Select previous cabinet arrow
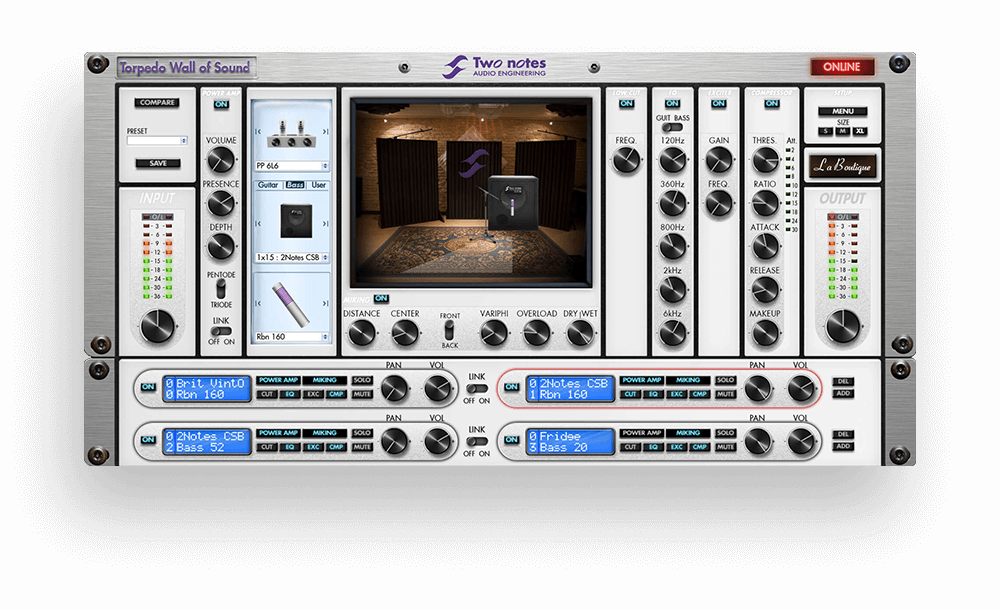Screen dimensions: 1000x610 point(258,224)
